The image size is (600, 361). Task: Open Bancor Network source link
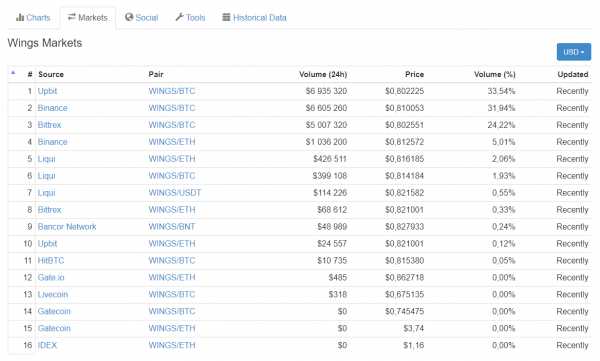[67, 227]
